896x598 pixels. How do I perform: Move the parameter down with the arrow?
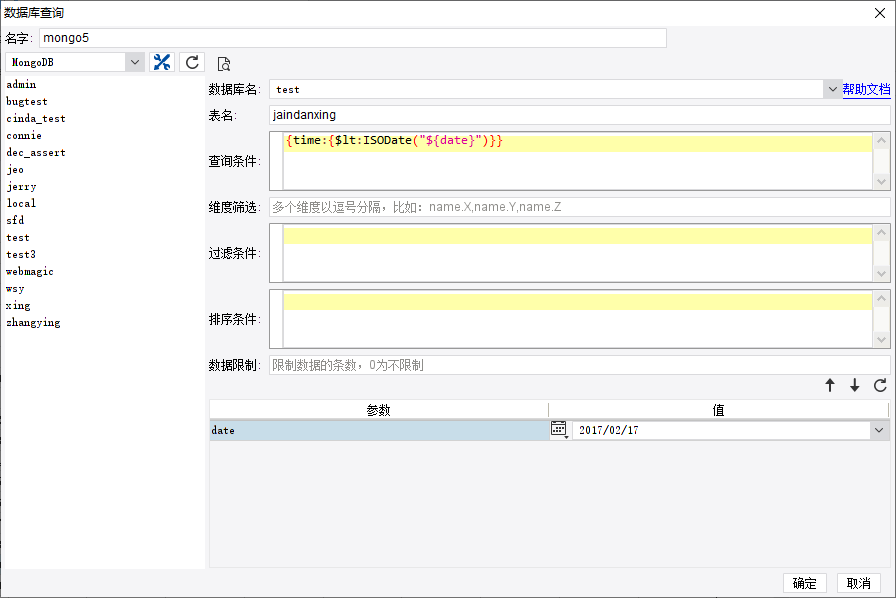pos(855,385)
